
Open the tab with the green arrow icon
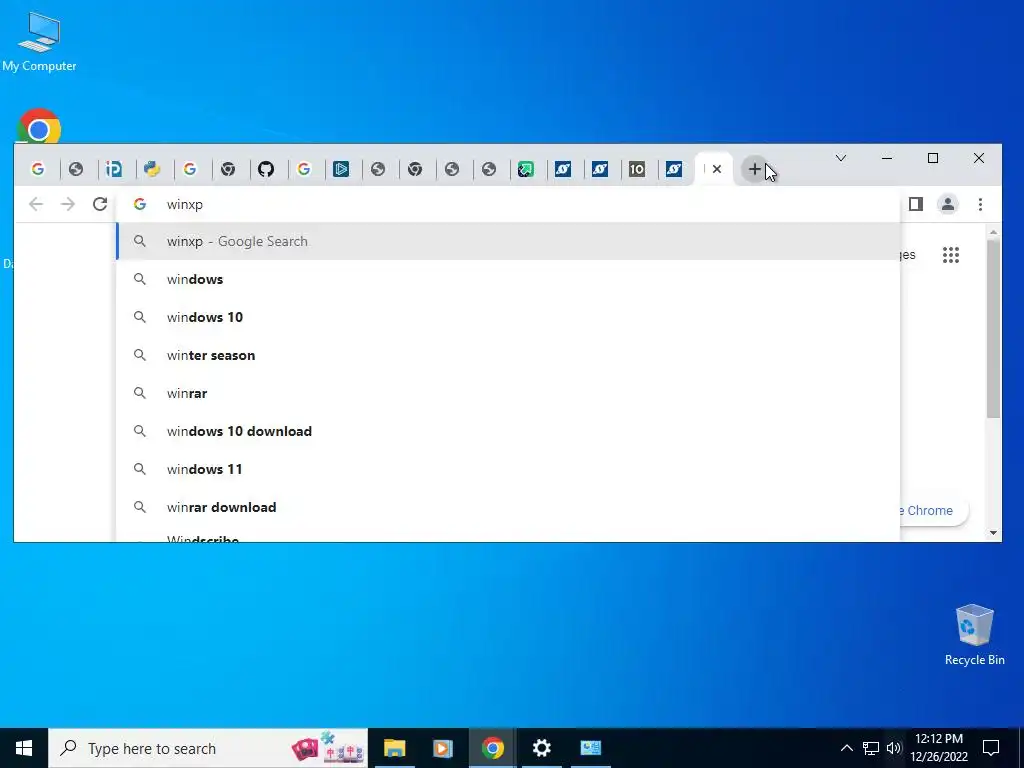coord(526,170)
